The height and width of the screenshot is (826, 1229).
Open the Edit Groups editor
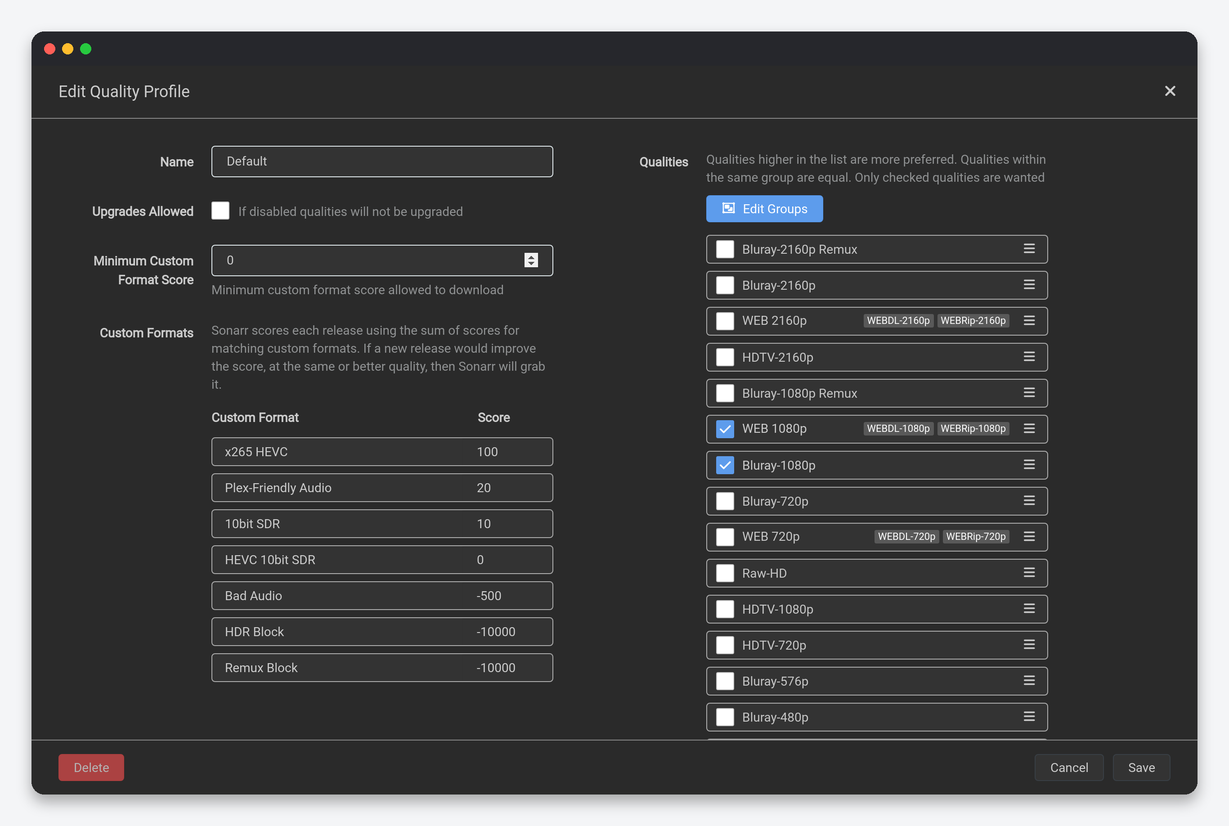pyautogui.click(x=765, y=209)
